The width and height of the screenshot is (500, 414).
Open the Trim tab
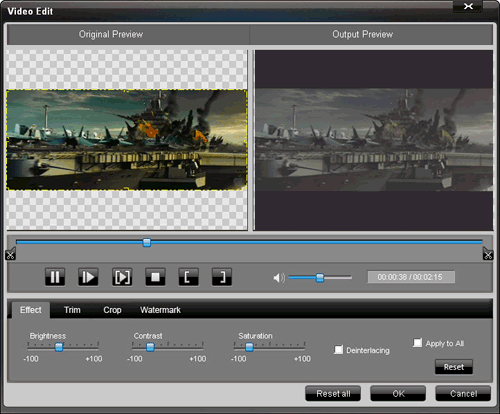(x=72, y=310)
